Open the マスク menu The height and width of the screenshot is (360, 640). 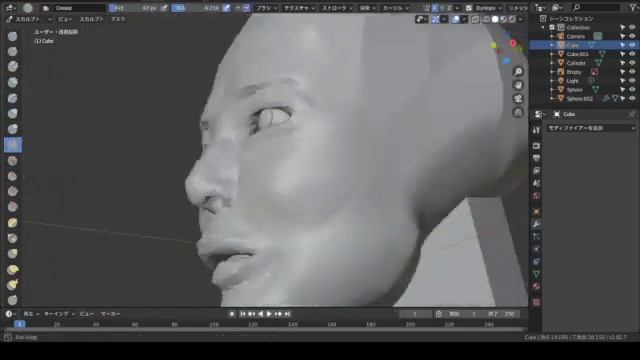[x=118, y=19]
